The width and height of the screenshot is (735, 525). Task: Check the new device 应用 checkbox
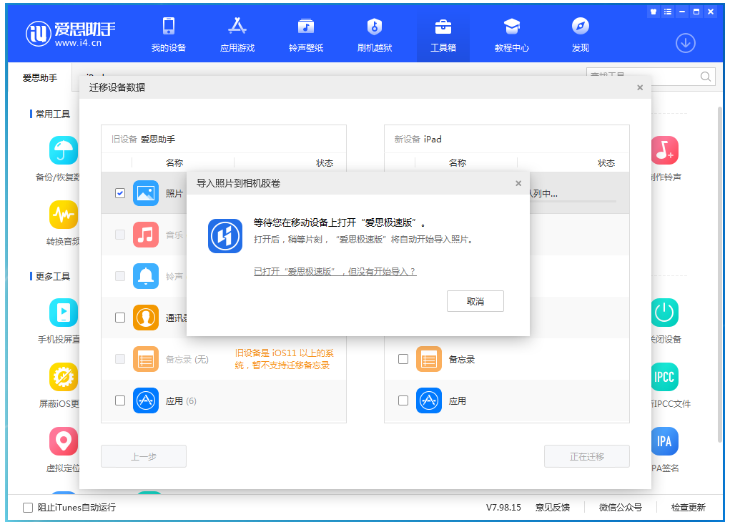[403, 400]
